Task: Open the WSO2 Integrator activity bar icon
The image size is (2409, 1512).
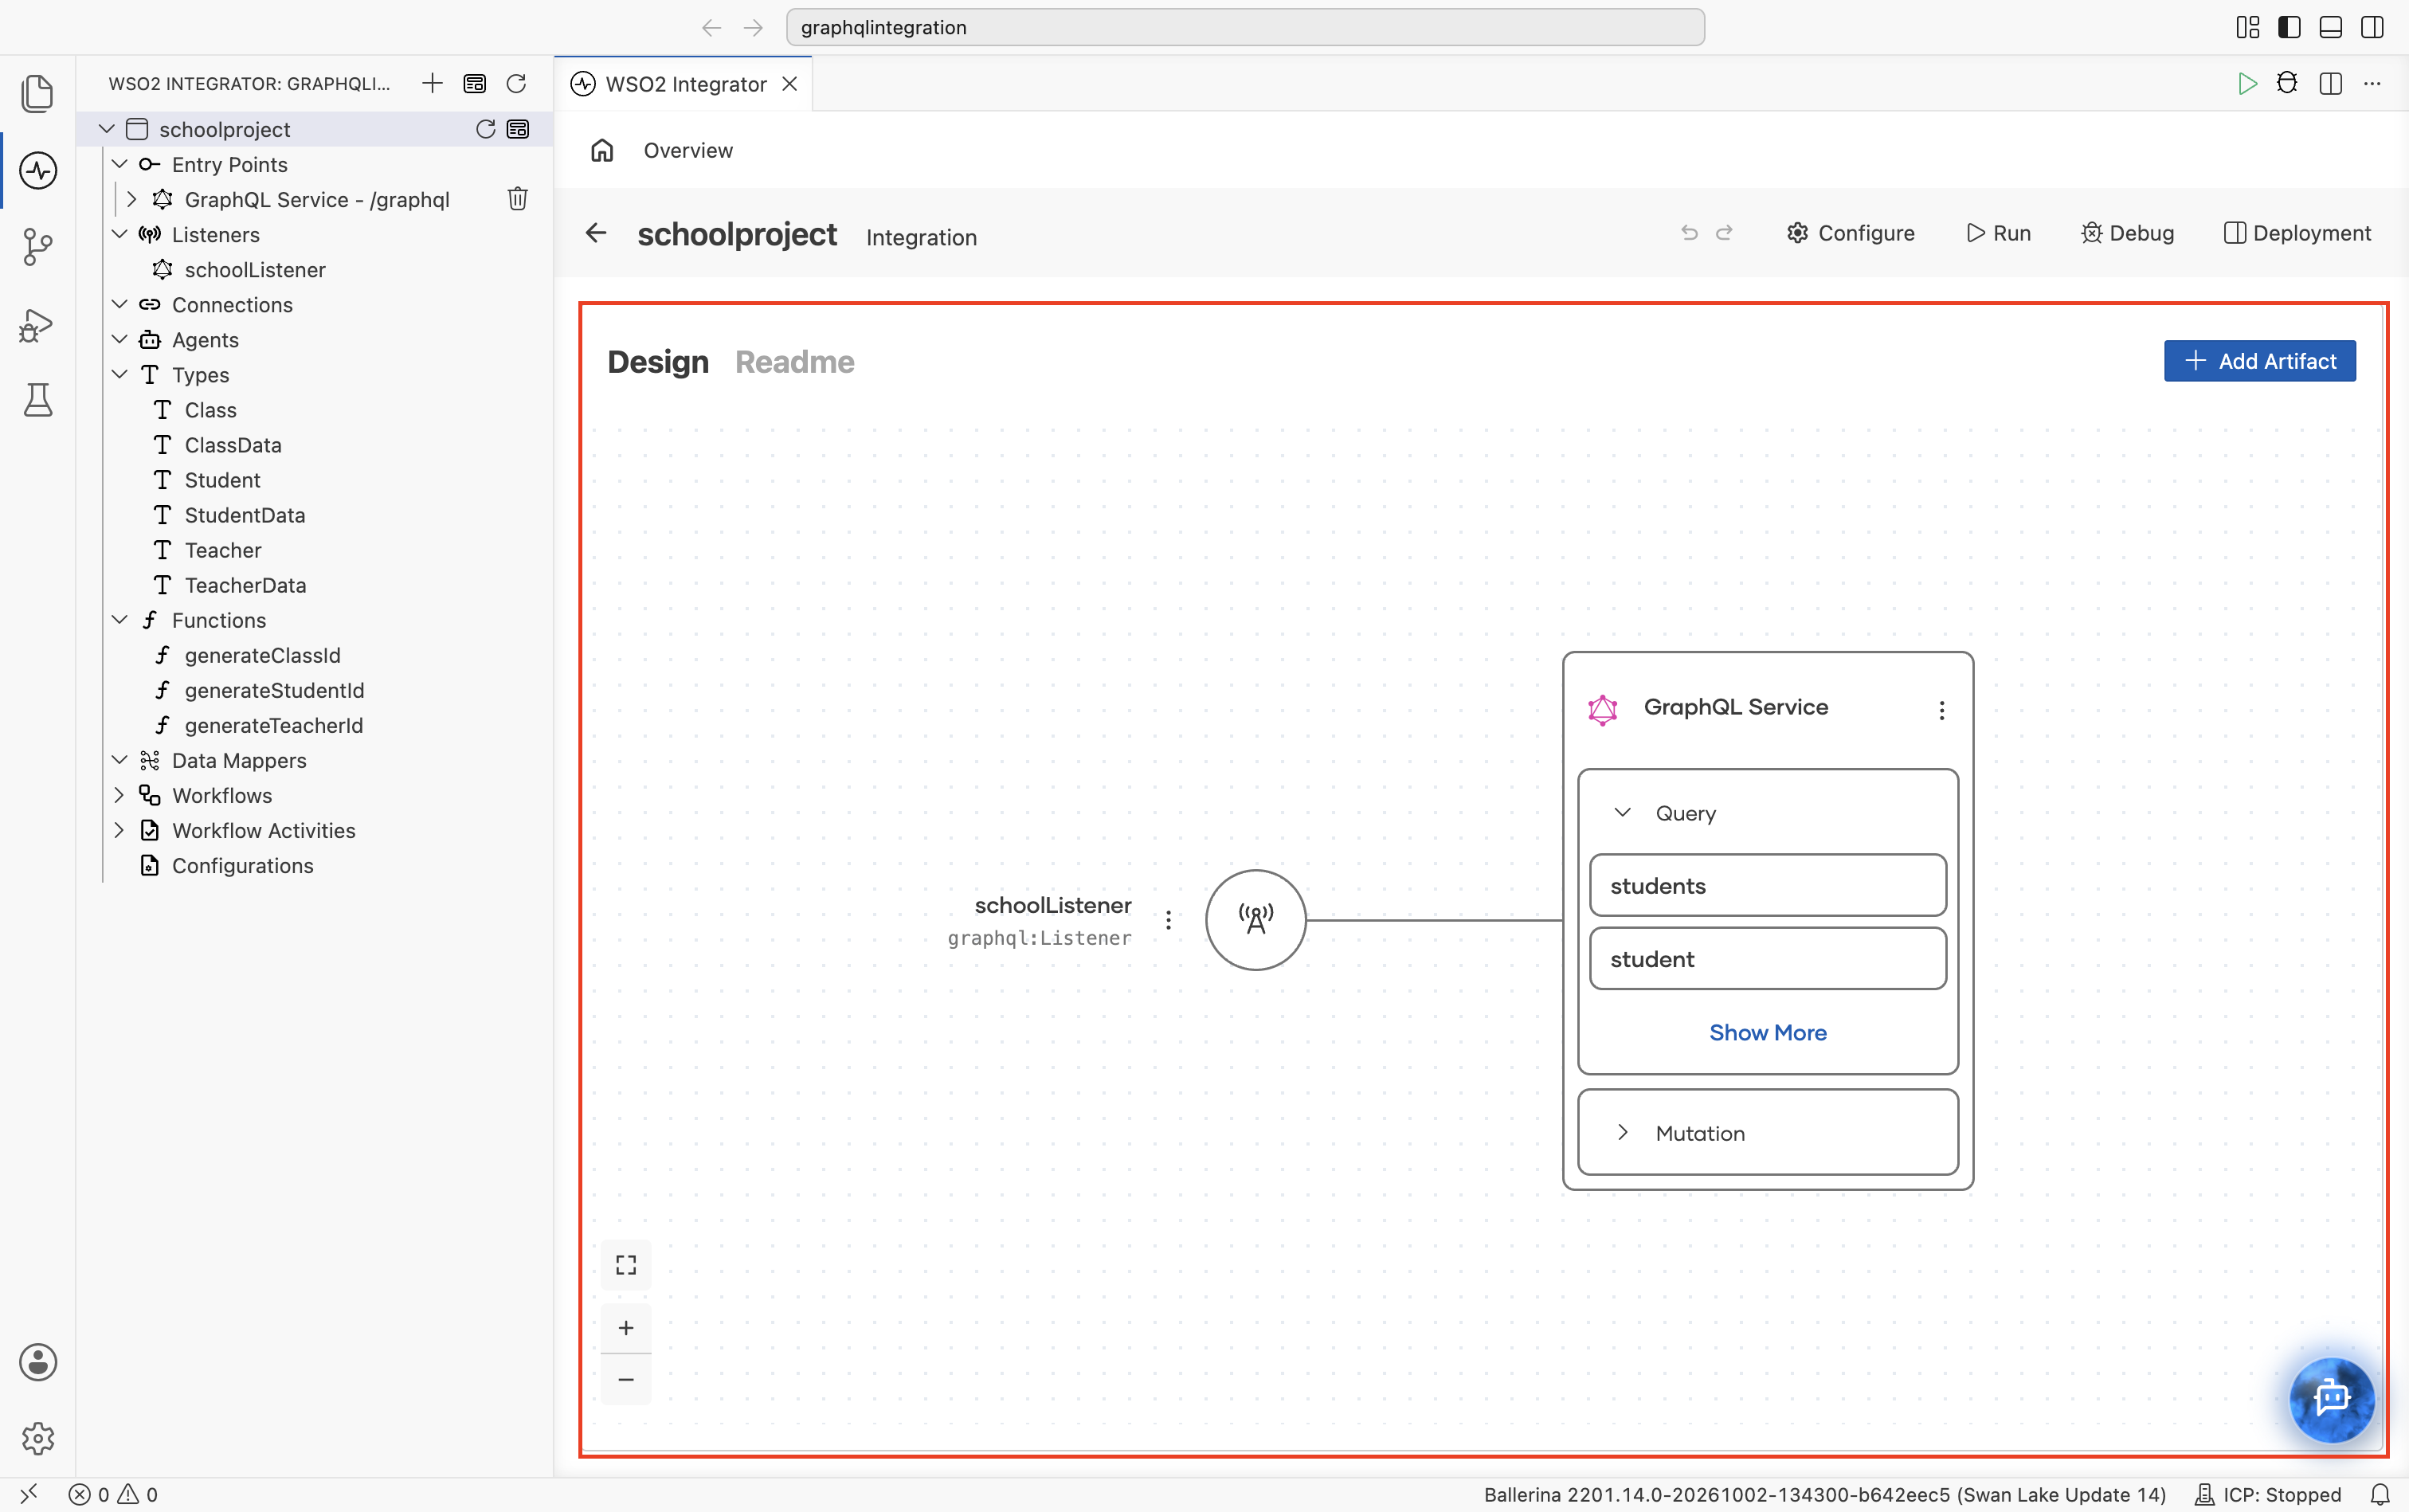Action: pyautogui.click(x=38, y=170)
